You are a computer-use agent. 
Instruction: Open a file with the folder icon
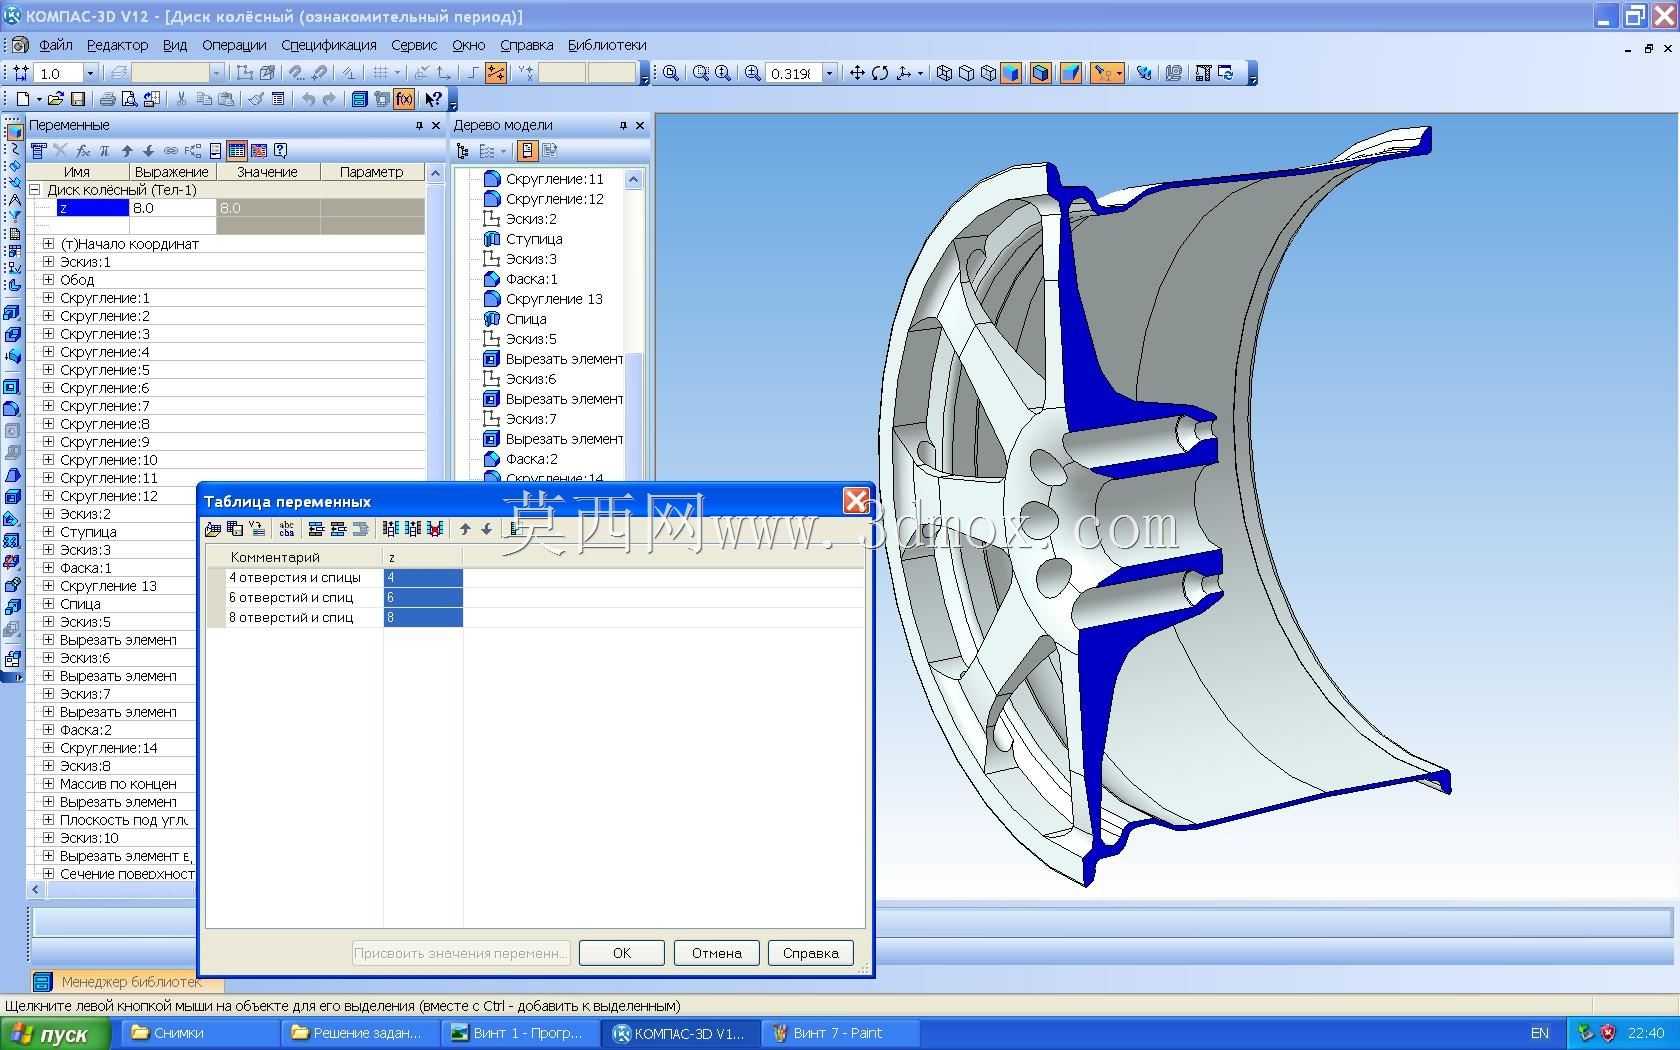point(56,99)
